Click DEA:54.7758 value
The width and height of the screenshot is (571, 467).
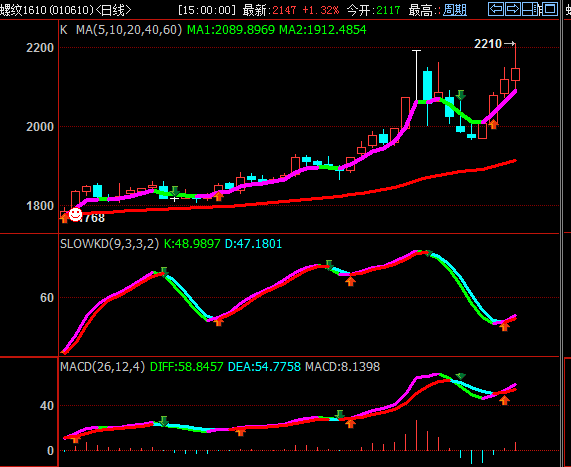264,366
